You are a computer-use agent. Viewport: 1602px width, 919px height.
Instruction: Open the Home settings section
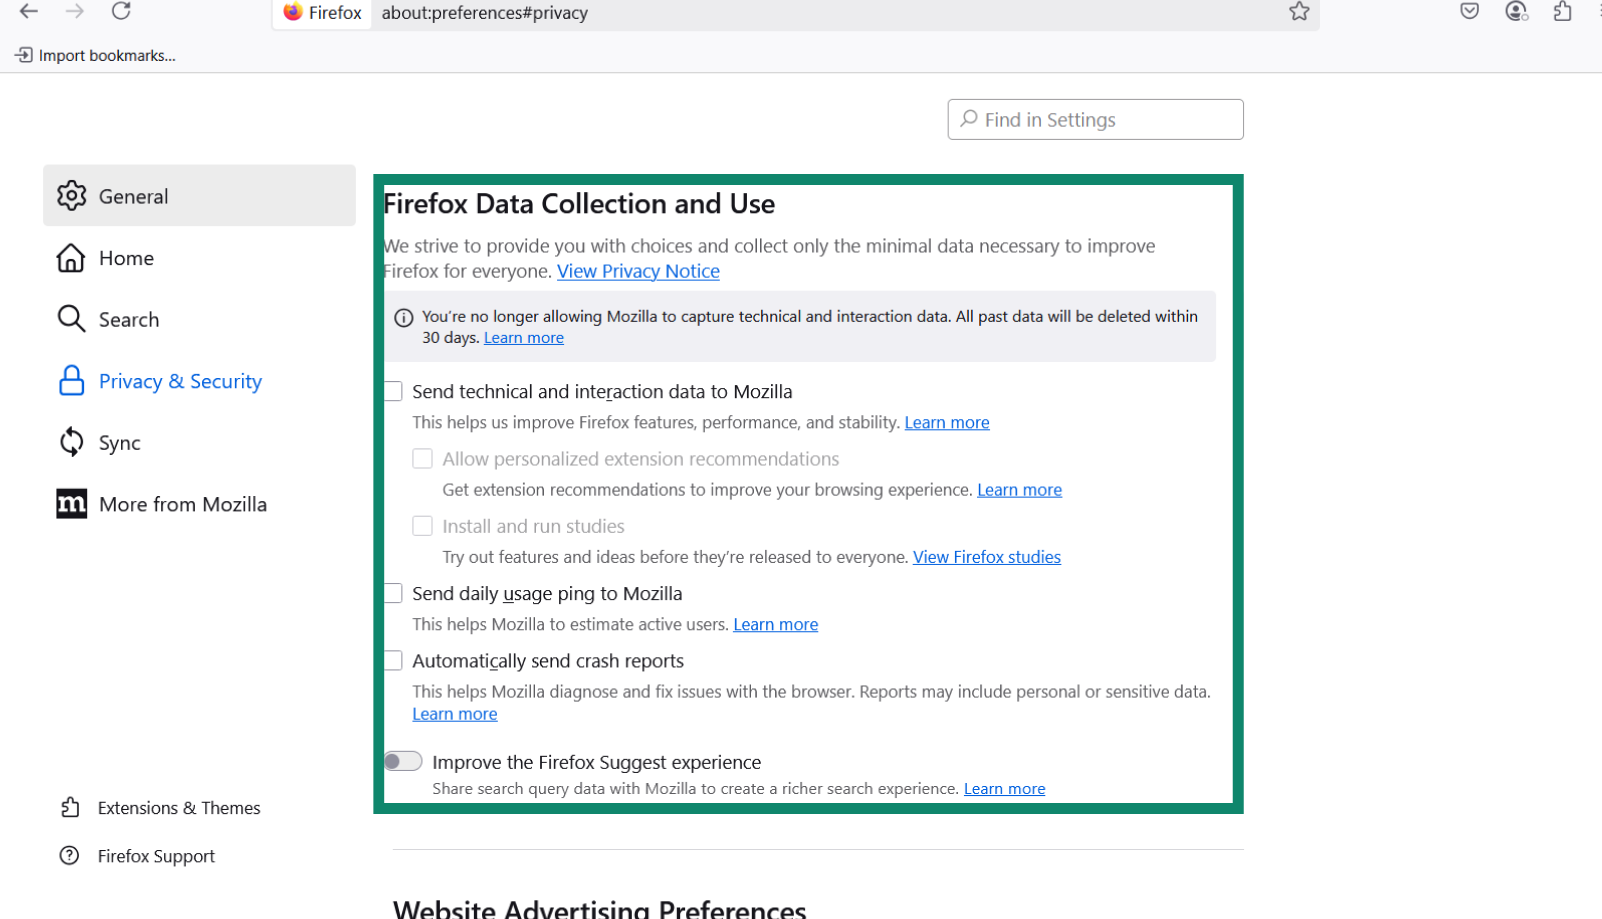[x=126, y=258]
